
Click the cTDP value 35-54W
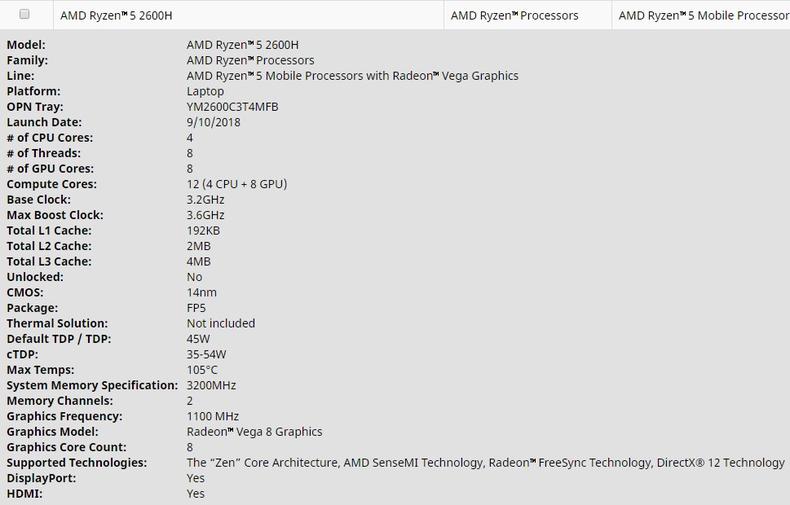(x=206, y=354)
